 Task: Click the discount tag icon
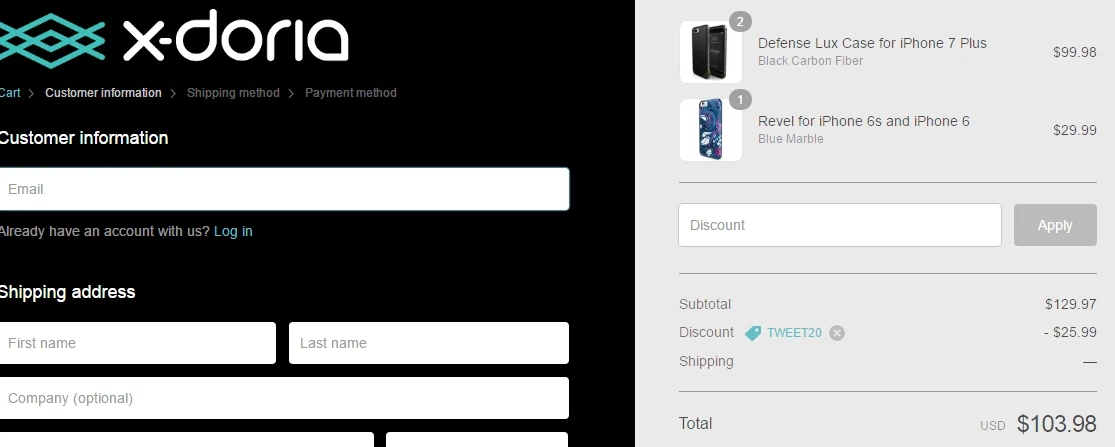tap(753, 333)
